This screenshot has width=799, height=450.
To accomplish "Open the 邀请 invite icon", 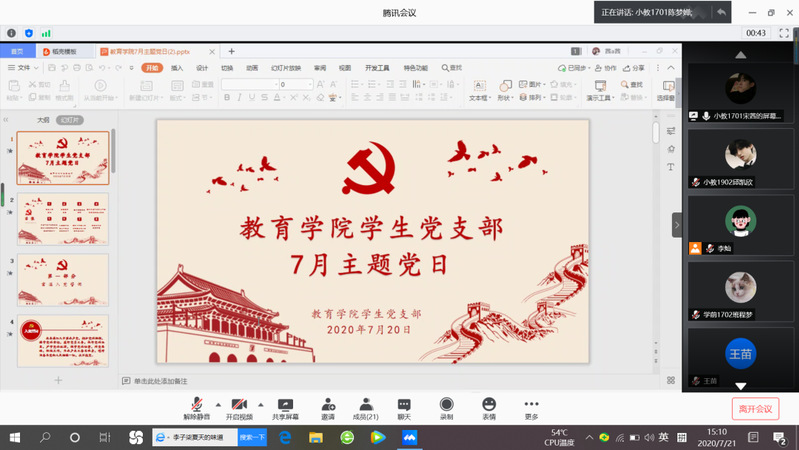I will point(328,404).
